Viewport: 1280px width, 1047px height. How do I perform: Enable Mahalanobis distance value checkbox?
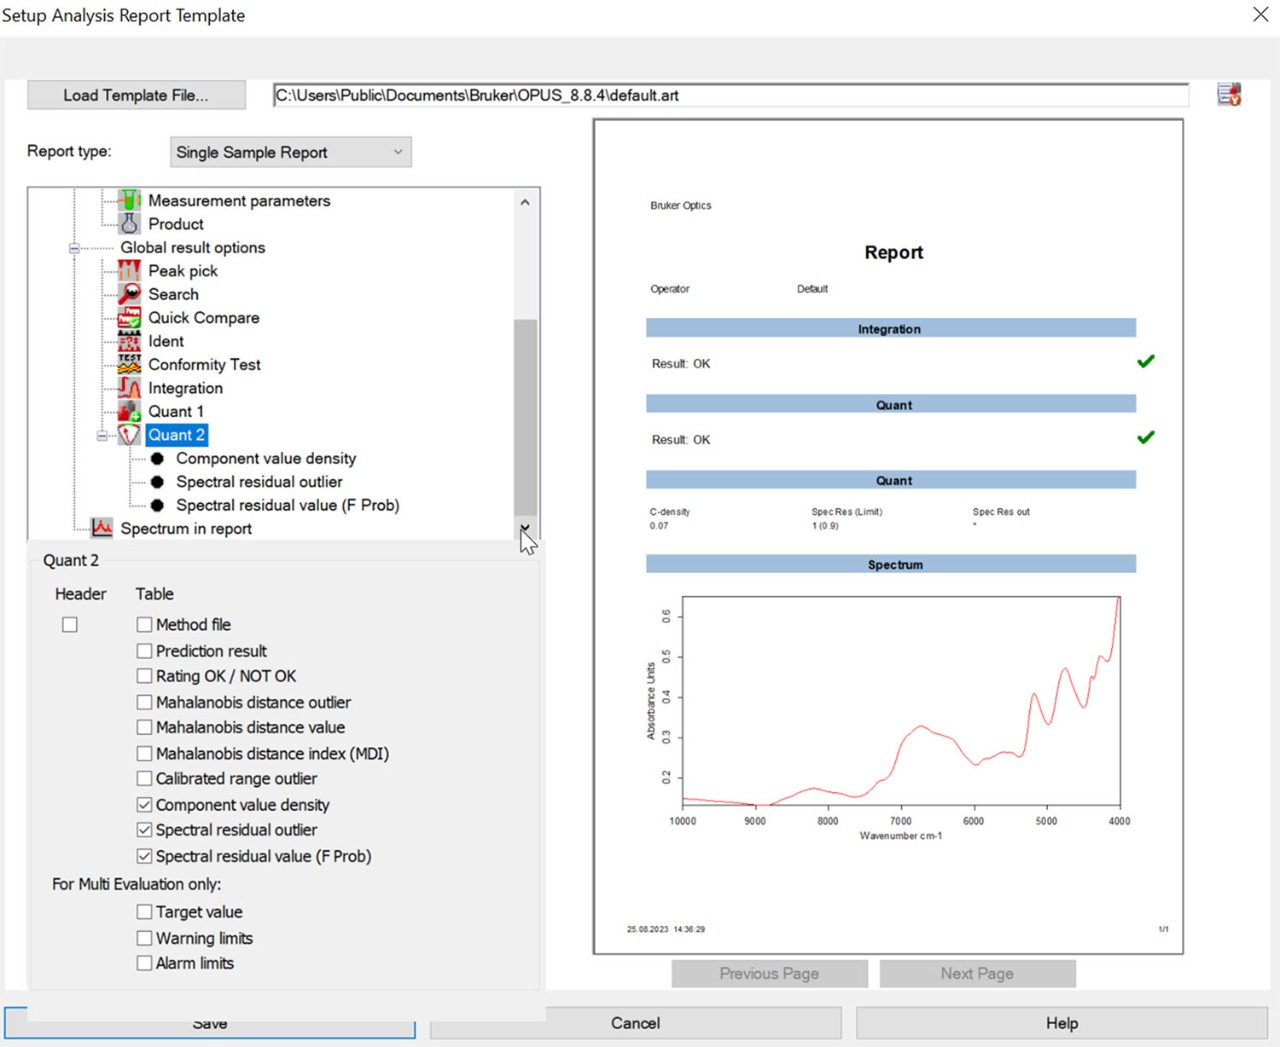click(x=144, y=727)
